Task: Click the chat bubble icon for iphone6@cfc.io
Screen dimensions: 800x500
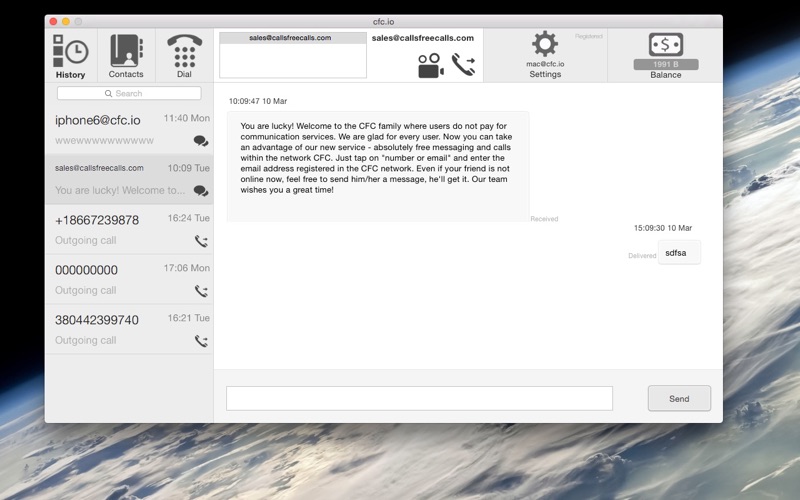Action: click(200, 141)
